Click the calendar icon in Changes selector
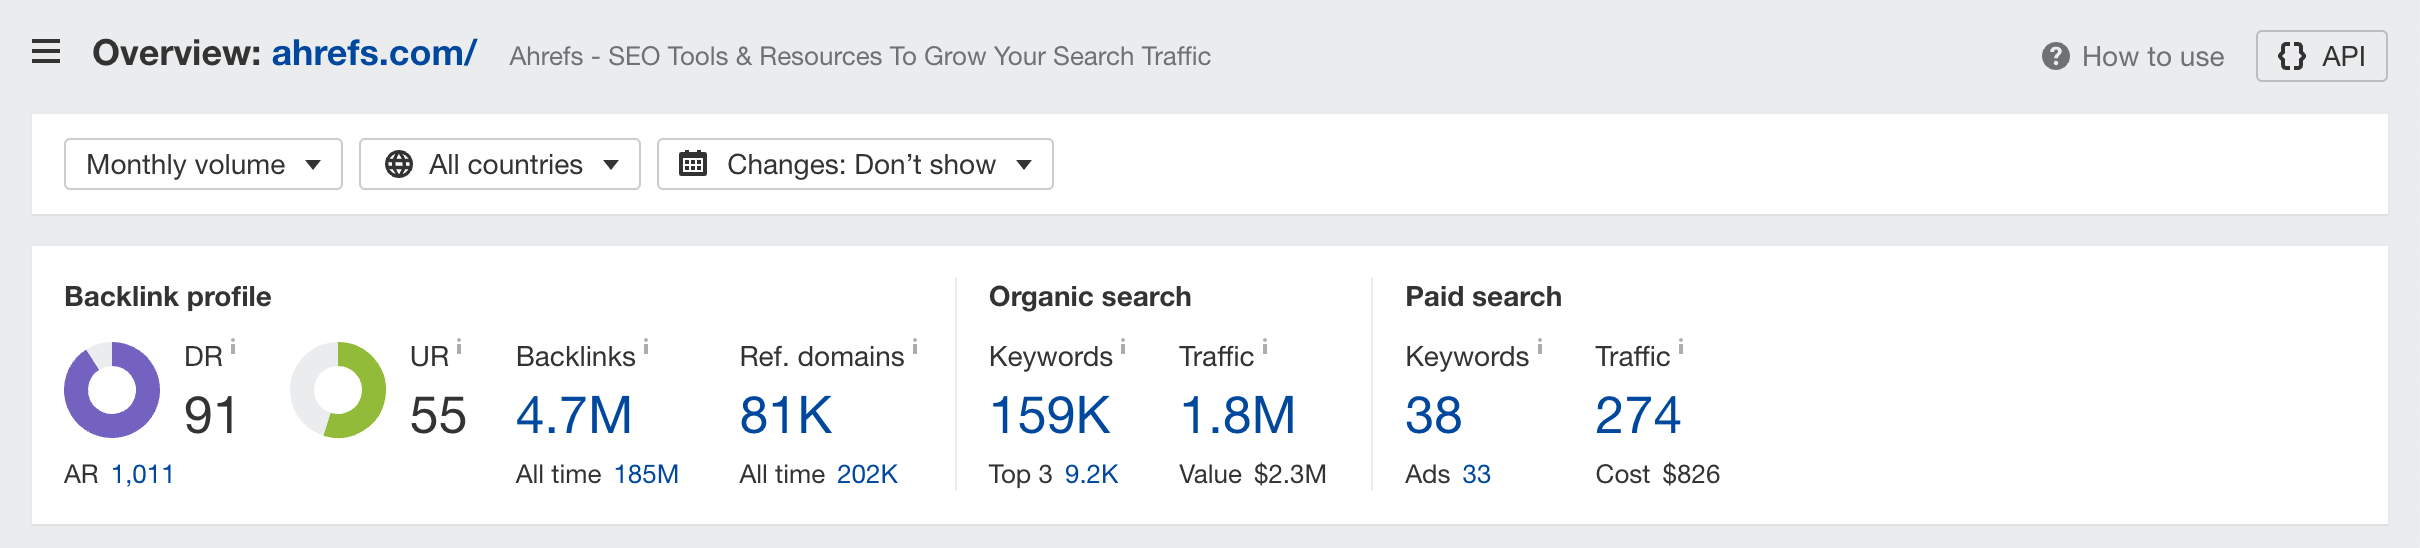Image resolution: width=2420 pixels, height=548 pixels. [693, 163]
